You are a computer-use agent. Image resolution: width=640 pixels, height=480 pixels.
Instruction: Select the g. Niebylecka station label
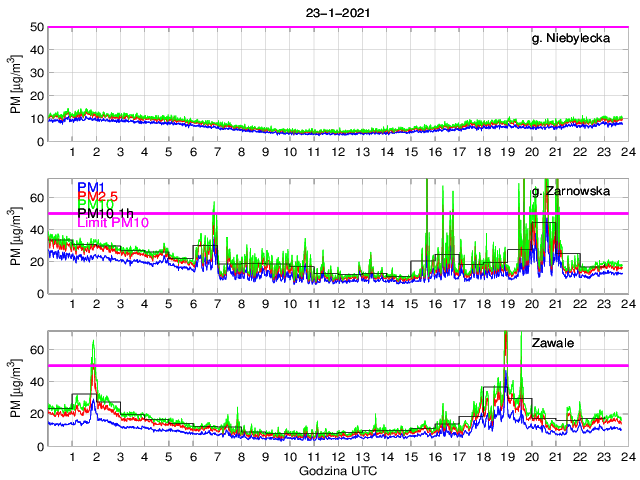pyautogui.click(x=577, y=39)
